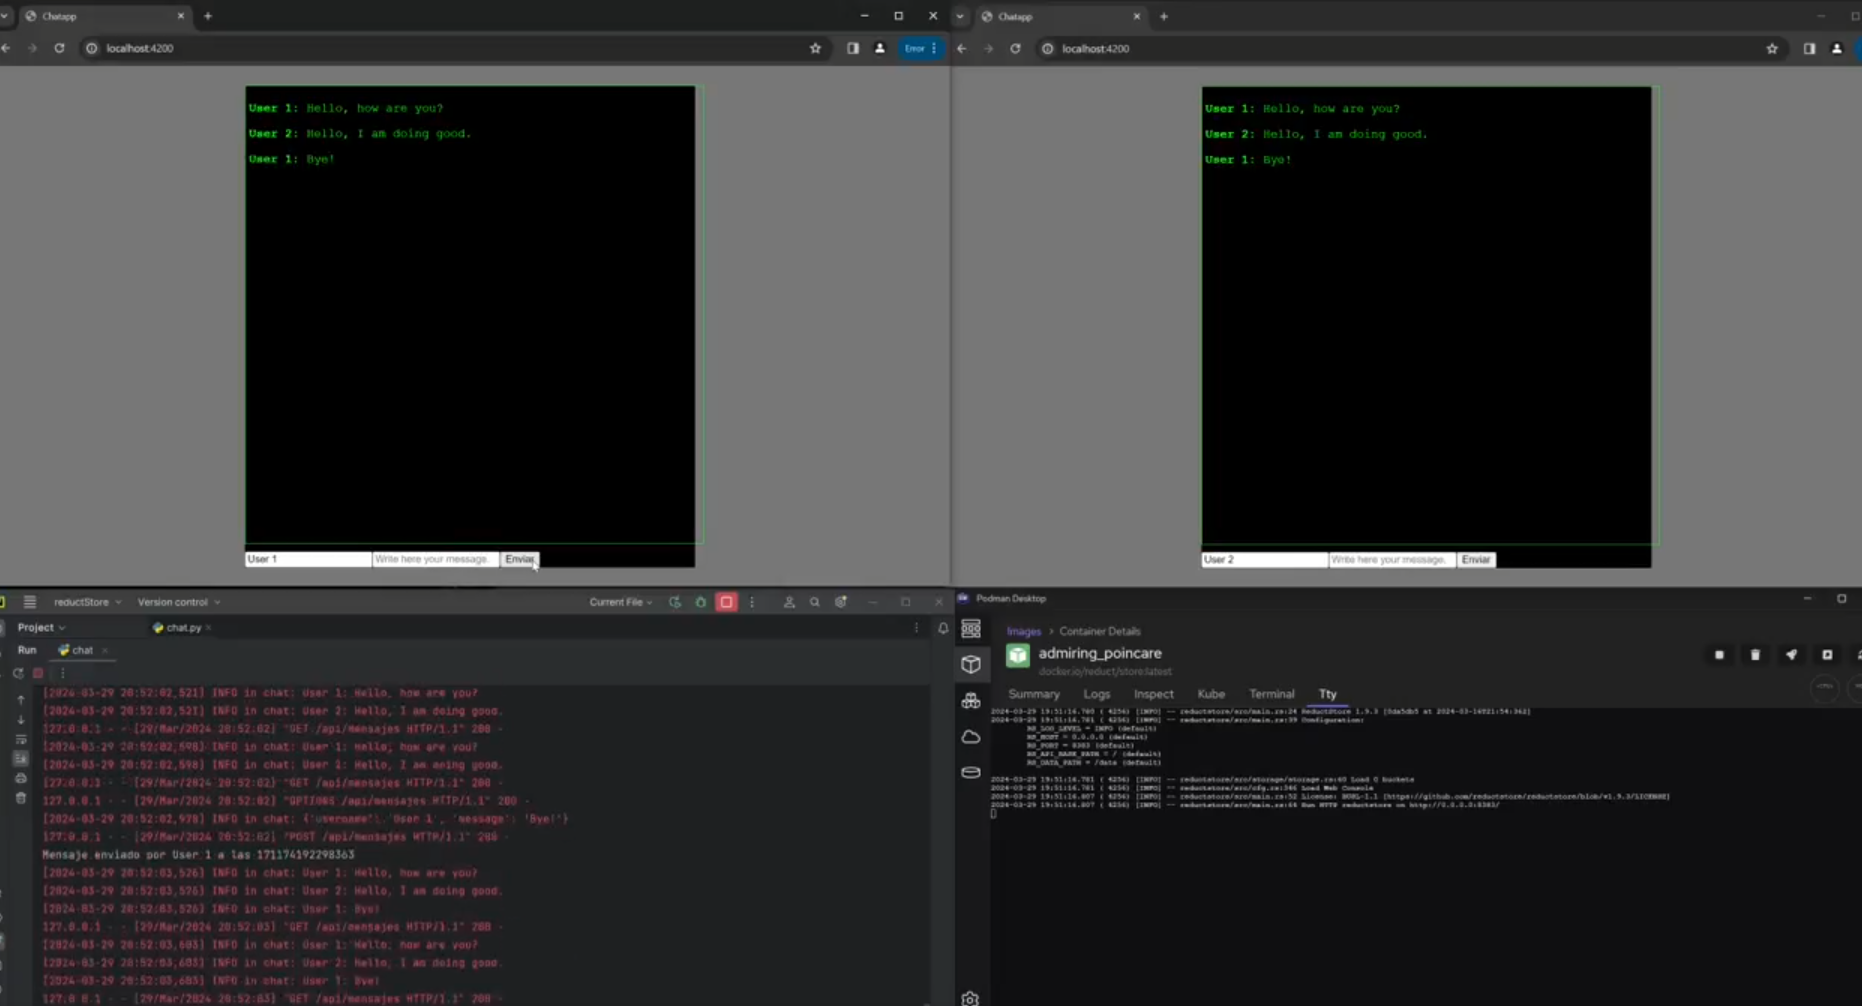This screenshot has height=1006, width=1862.
Task: Open the Images breadcrumb link in Podman
Action: click(1023, 631)
